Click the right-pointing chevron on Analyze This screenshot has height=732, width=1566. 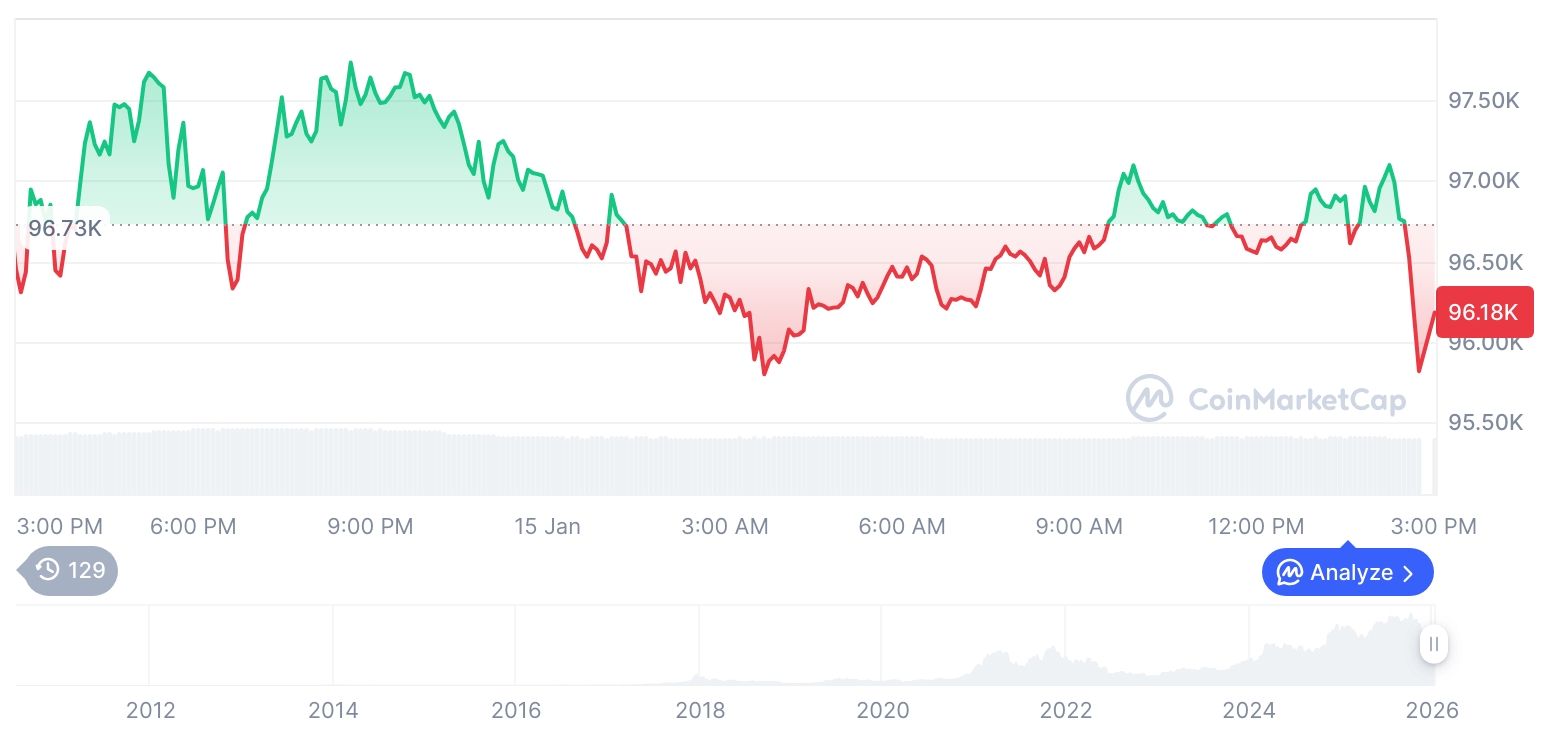click(x=1408, y=573)
